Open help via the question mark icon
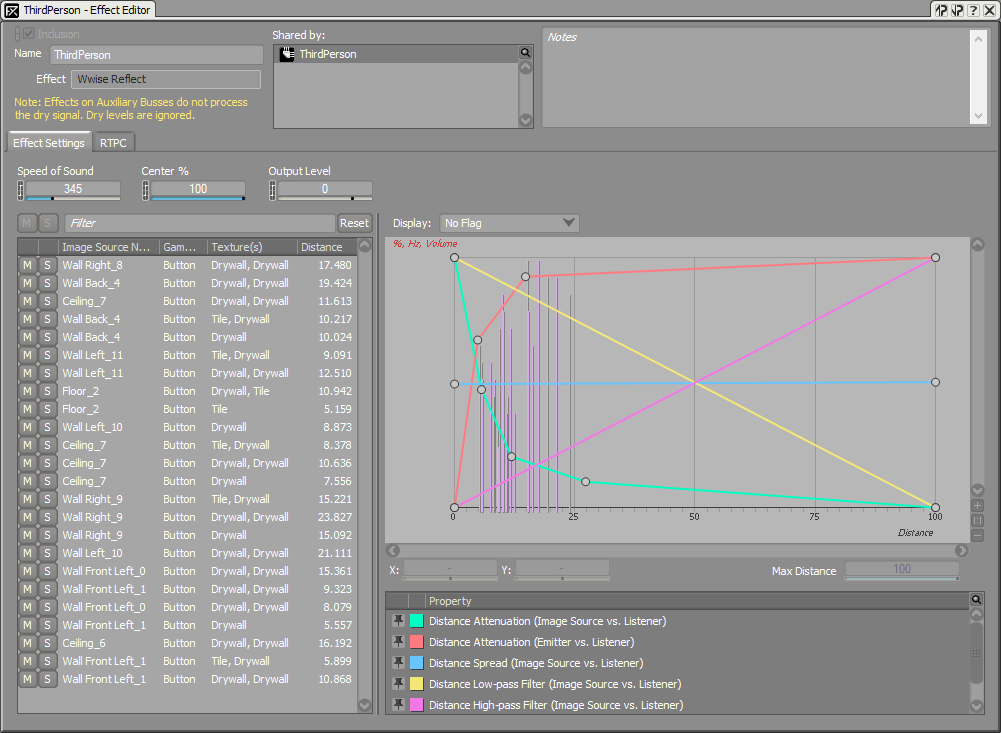 pyautogui.click(x=974, y=9)
